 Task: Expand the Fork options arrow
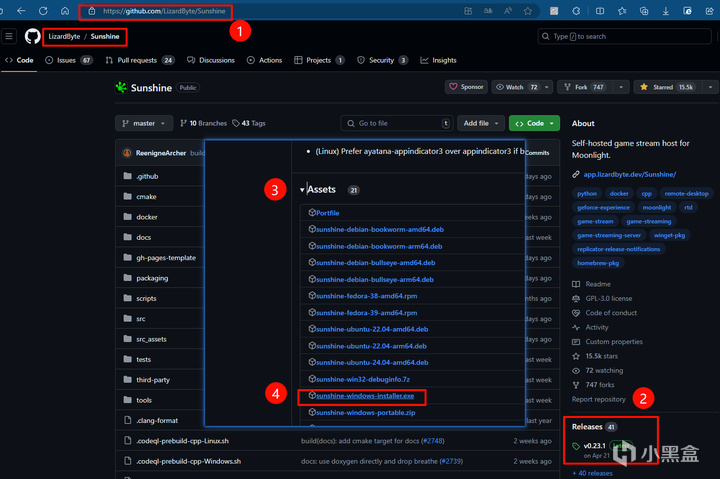621,87
